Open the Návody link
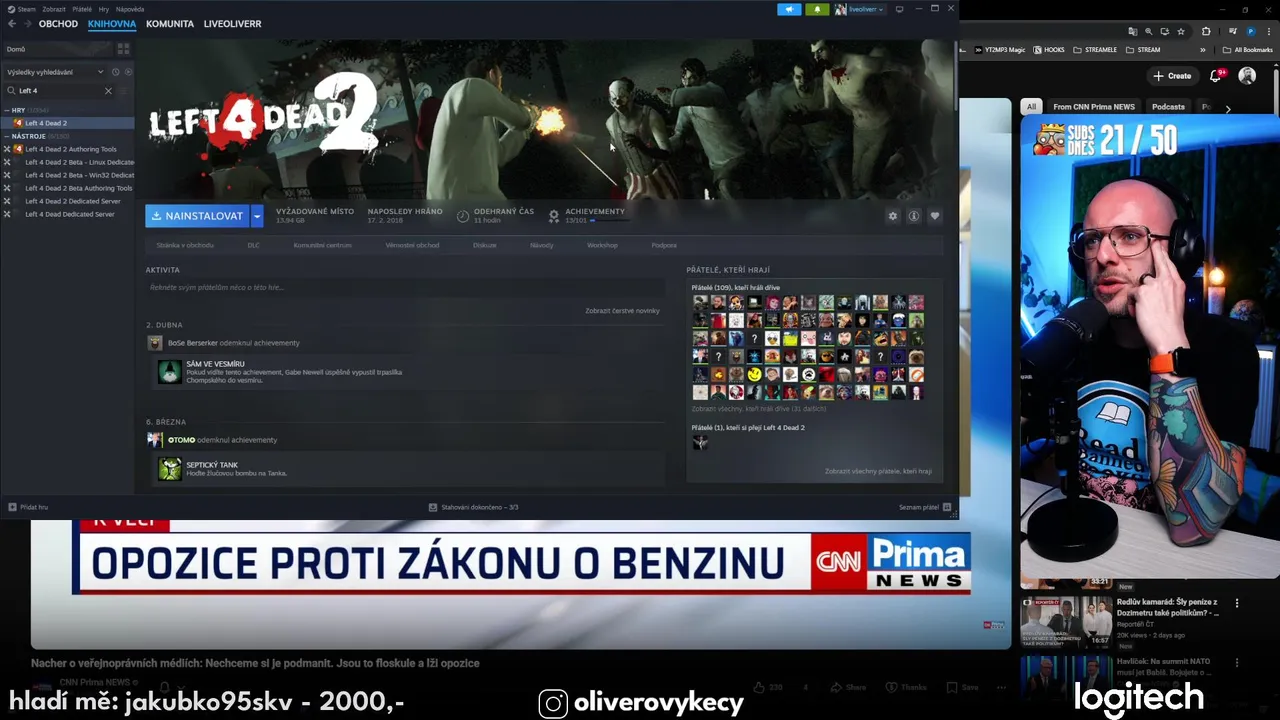The image size is (1280, 720). click(541, 245)
